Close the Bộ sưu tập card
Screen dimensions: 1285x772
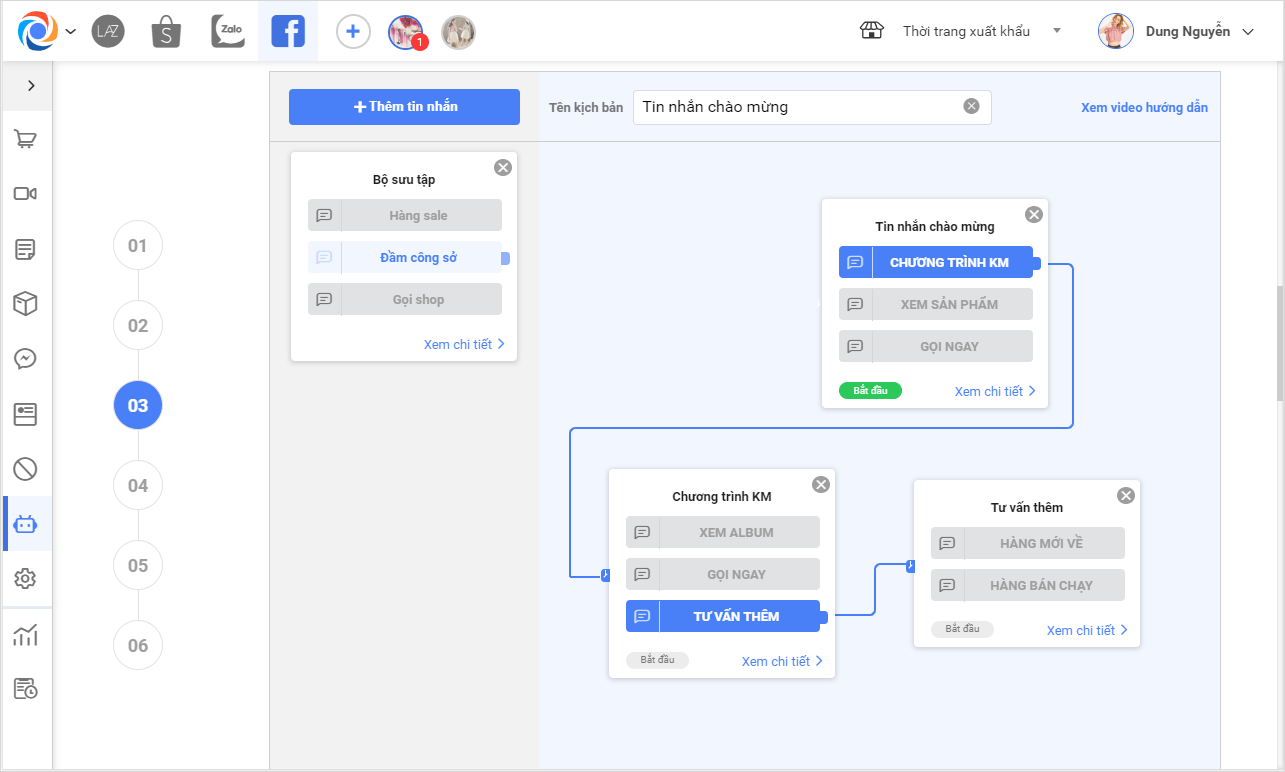(x=503, y=168)
